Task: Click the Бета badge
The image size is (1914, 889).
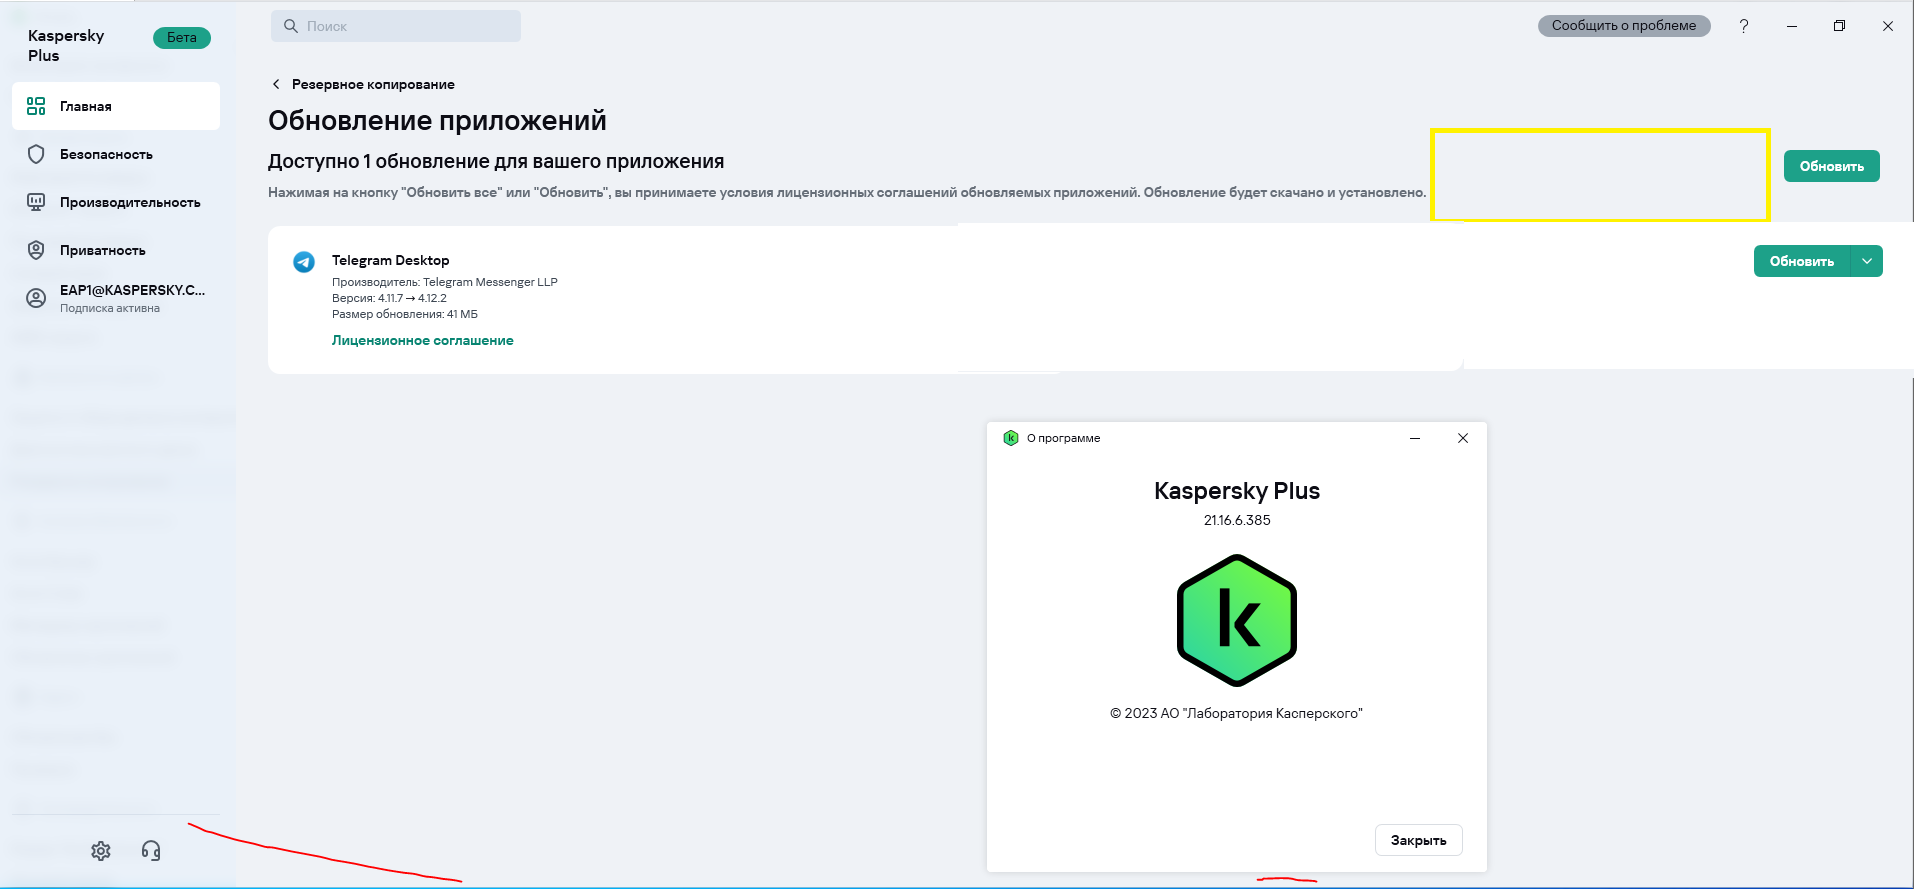Action: (182, 38)
